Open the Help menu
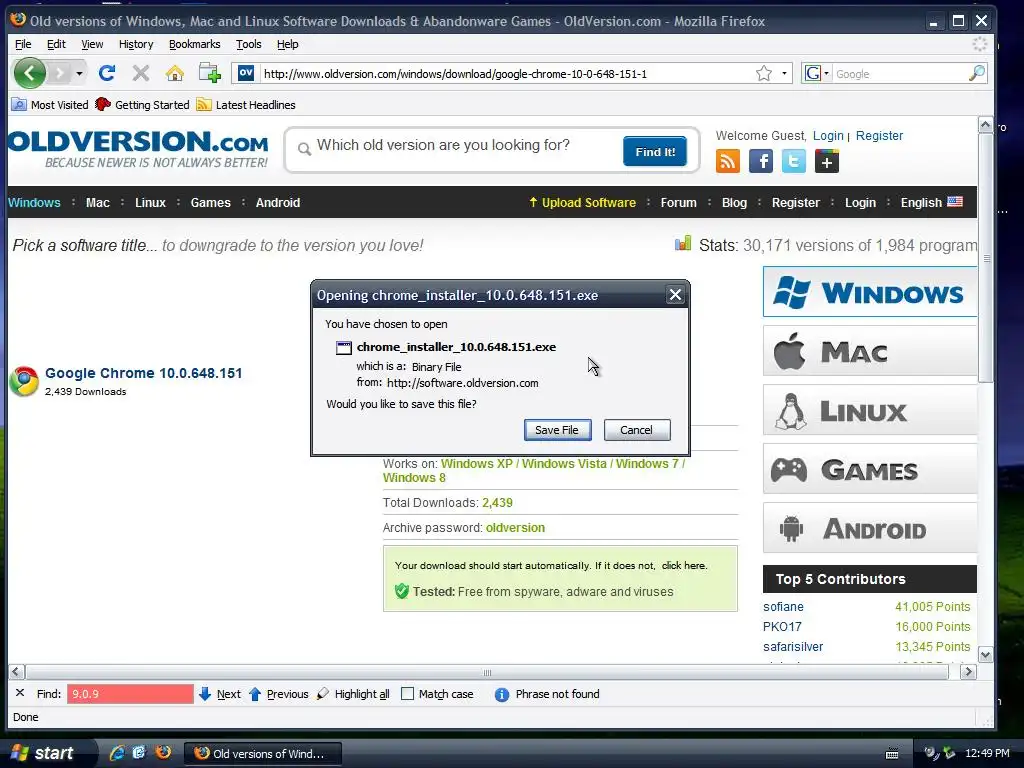This screenshot has width=1024, height=768. [x=287, y=44]
